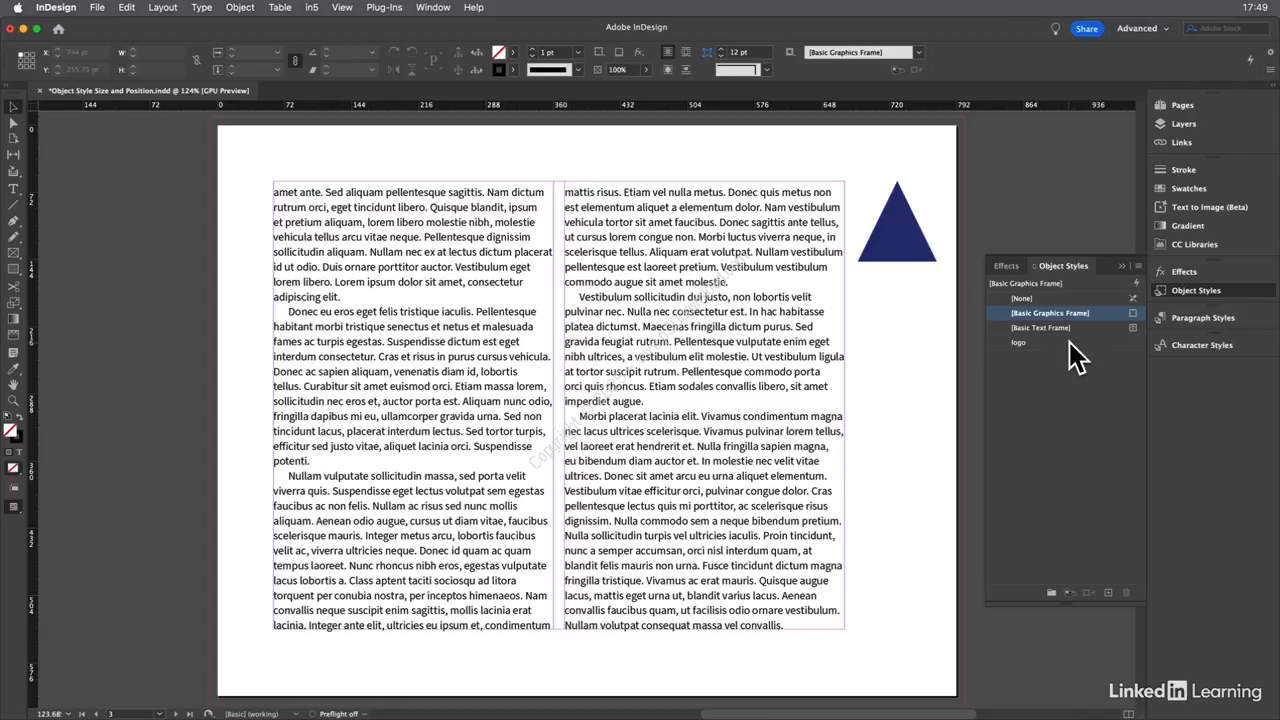Select the Hand tool

[13, 384]
